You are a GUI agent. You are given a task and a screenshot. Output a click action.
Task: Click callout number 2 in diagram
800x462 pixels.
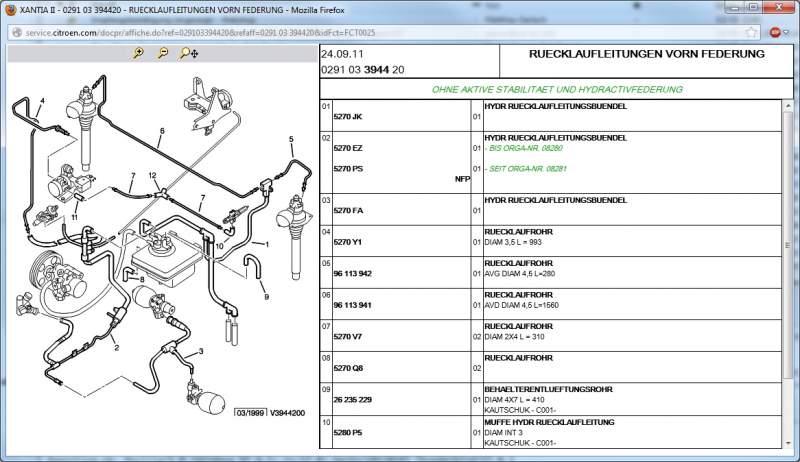pos(117,348)
